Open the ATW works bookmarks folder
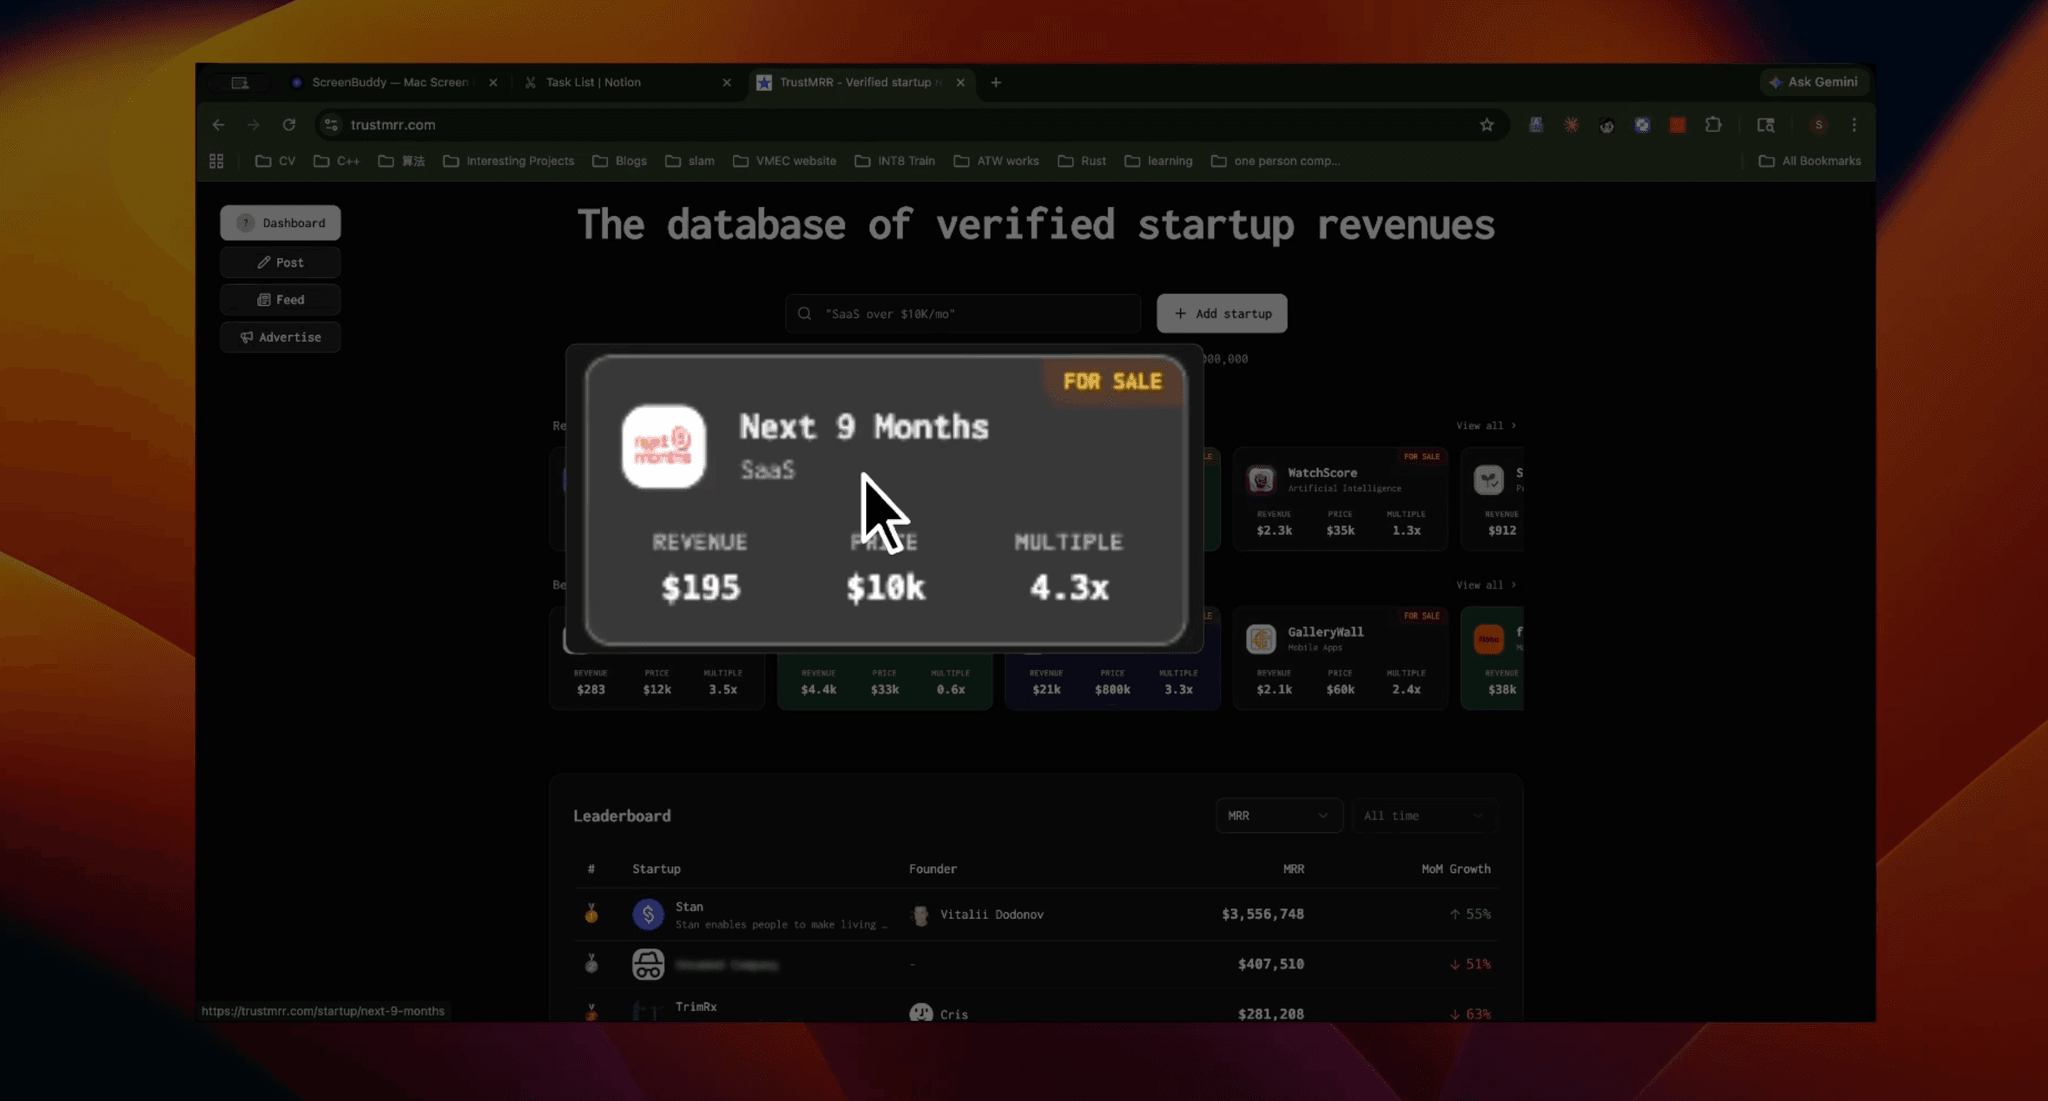The height and width of the screenshot is (1101, 2048). (x=996, y=161)
